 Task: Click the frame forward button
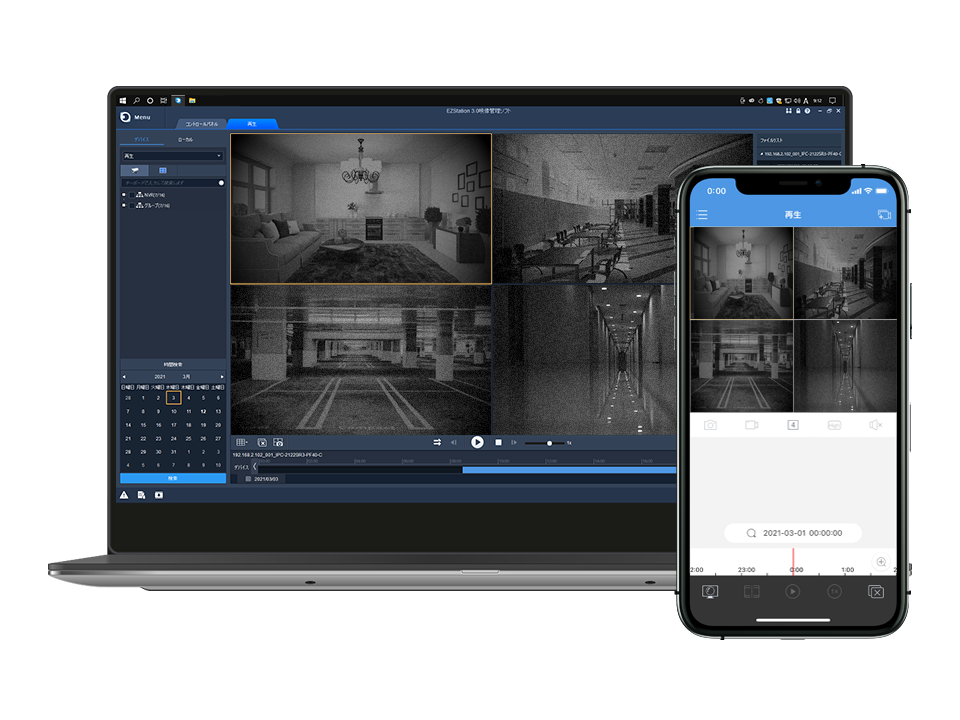click(514, 442)
